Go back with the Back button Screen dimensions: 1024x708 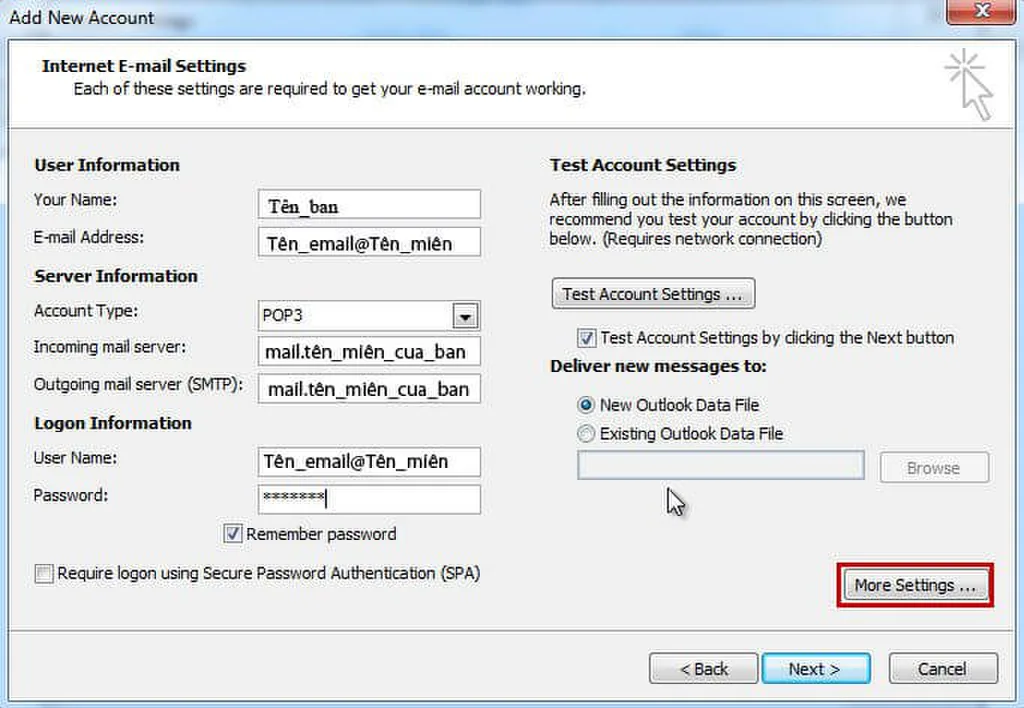[703, 669]
